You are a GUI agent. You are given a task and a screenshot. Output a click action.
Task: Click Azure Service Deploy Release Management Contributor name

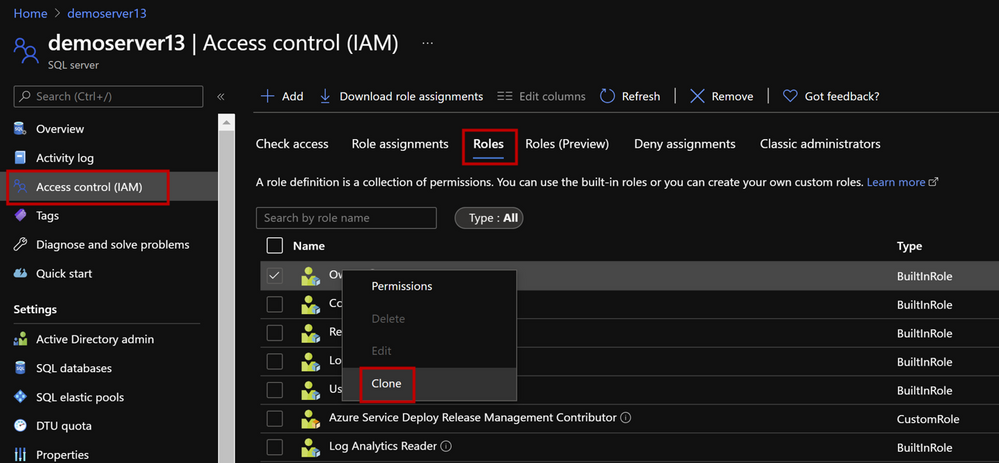tap(473, 418)
